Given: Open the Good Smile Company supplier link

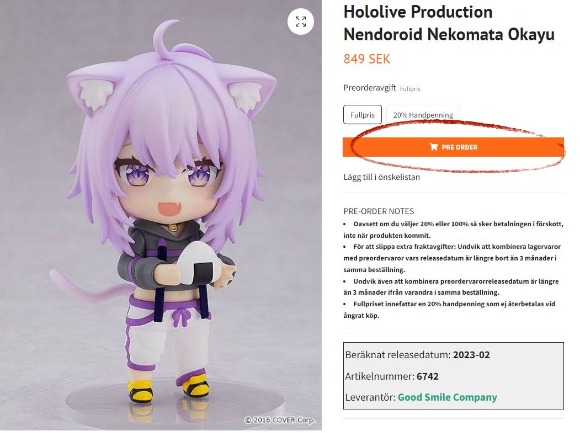Looking at the screenshot, I should [447, 398].
